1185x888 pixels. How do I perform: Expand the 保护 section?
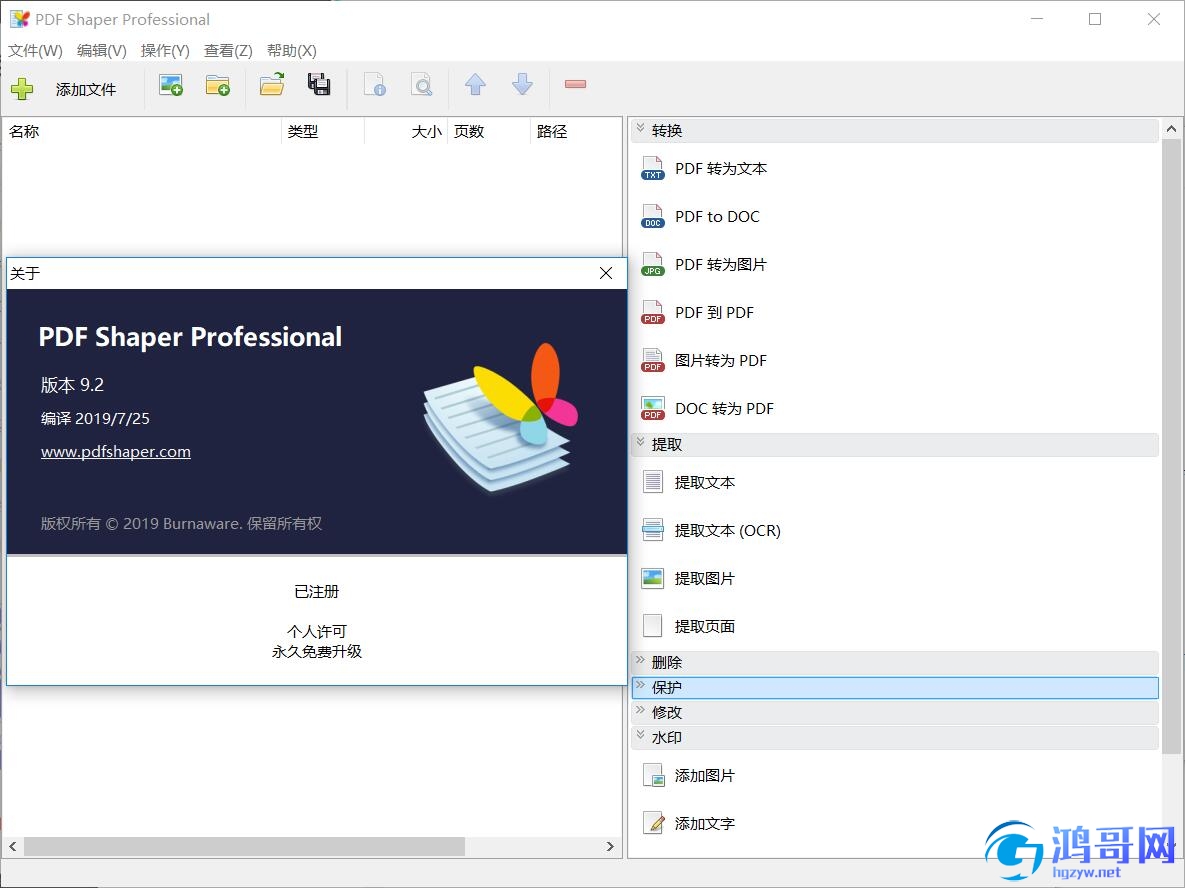pos(895,687)
